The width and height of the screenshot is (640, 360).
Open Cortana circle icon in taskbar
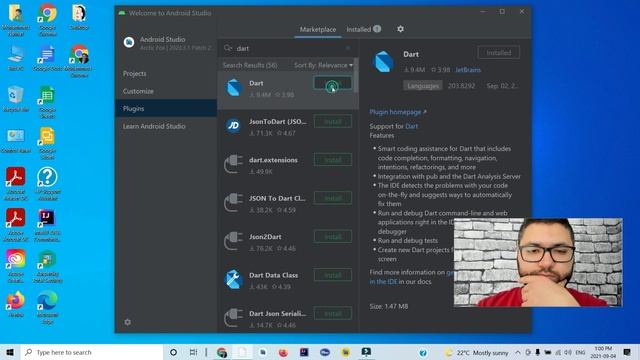173,352
